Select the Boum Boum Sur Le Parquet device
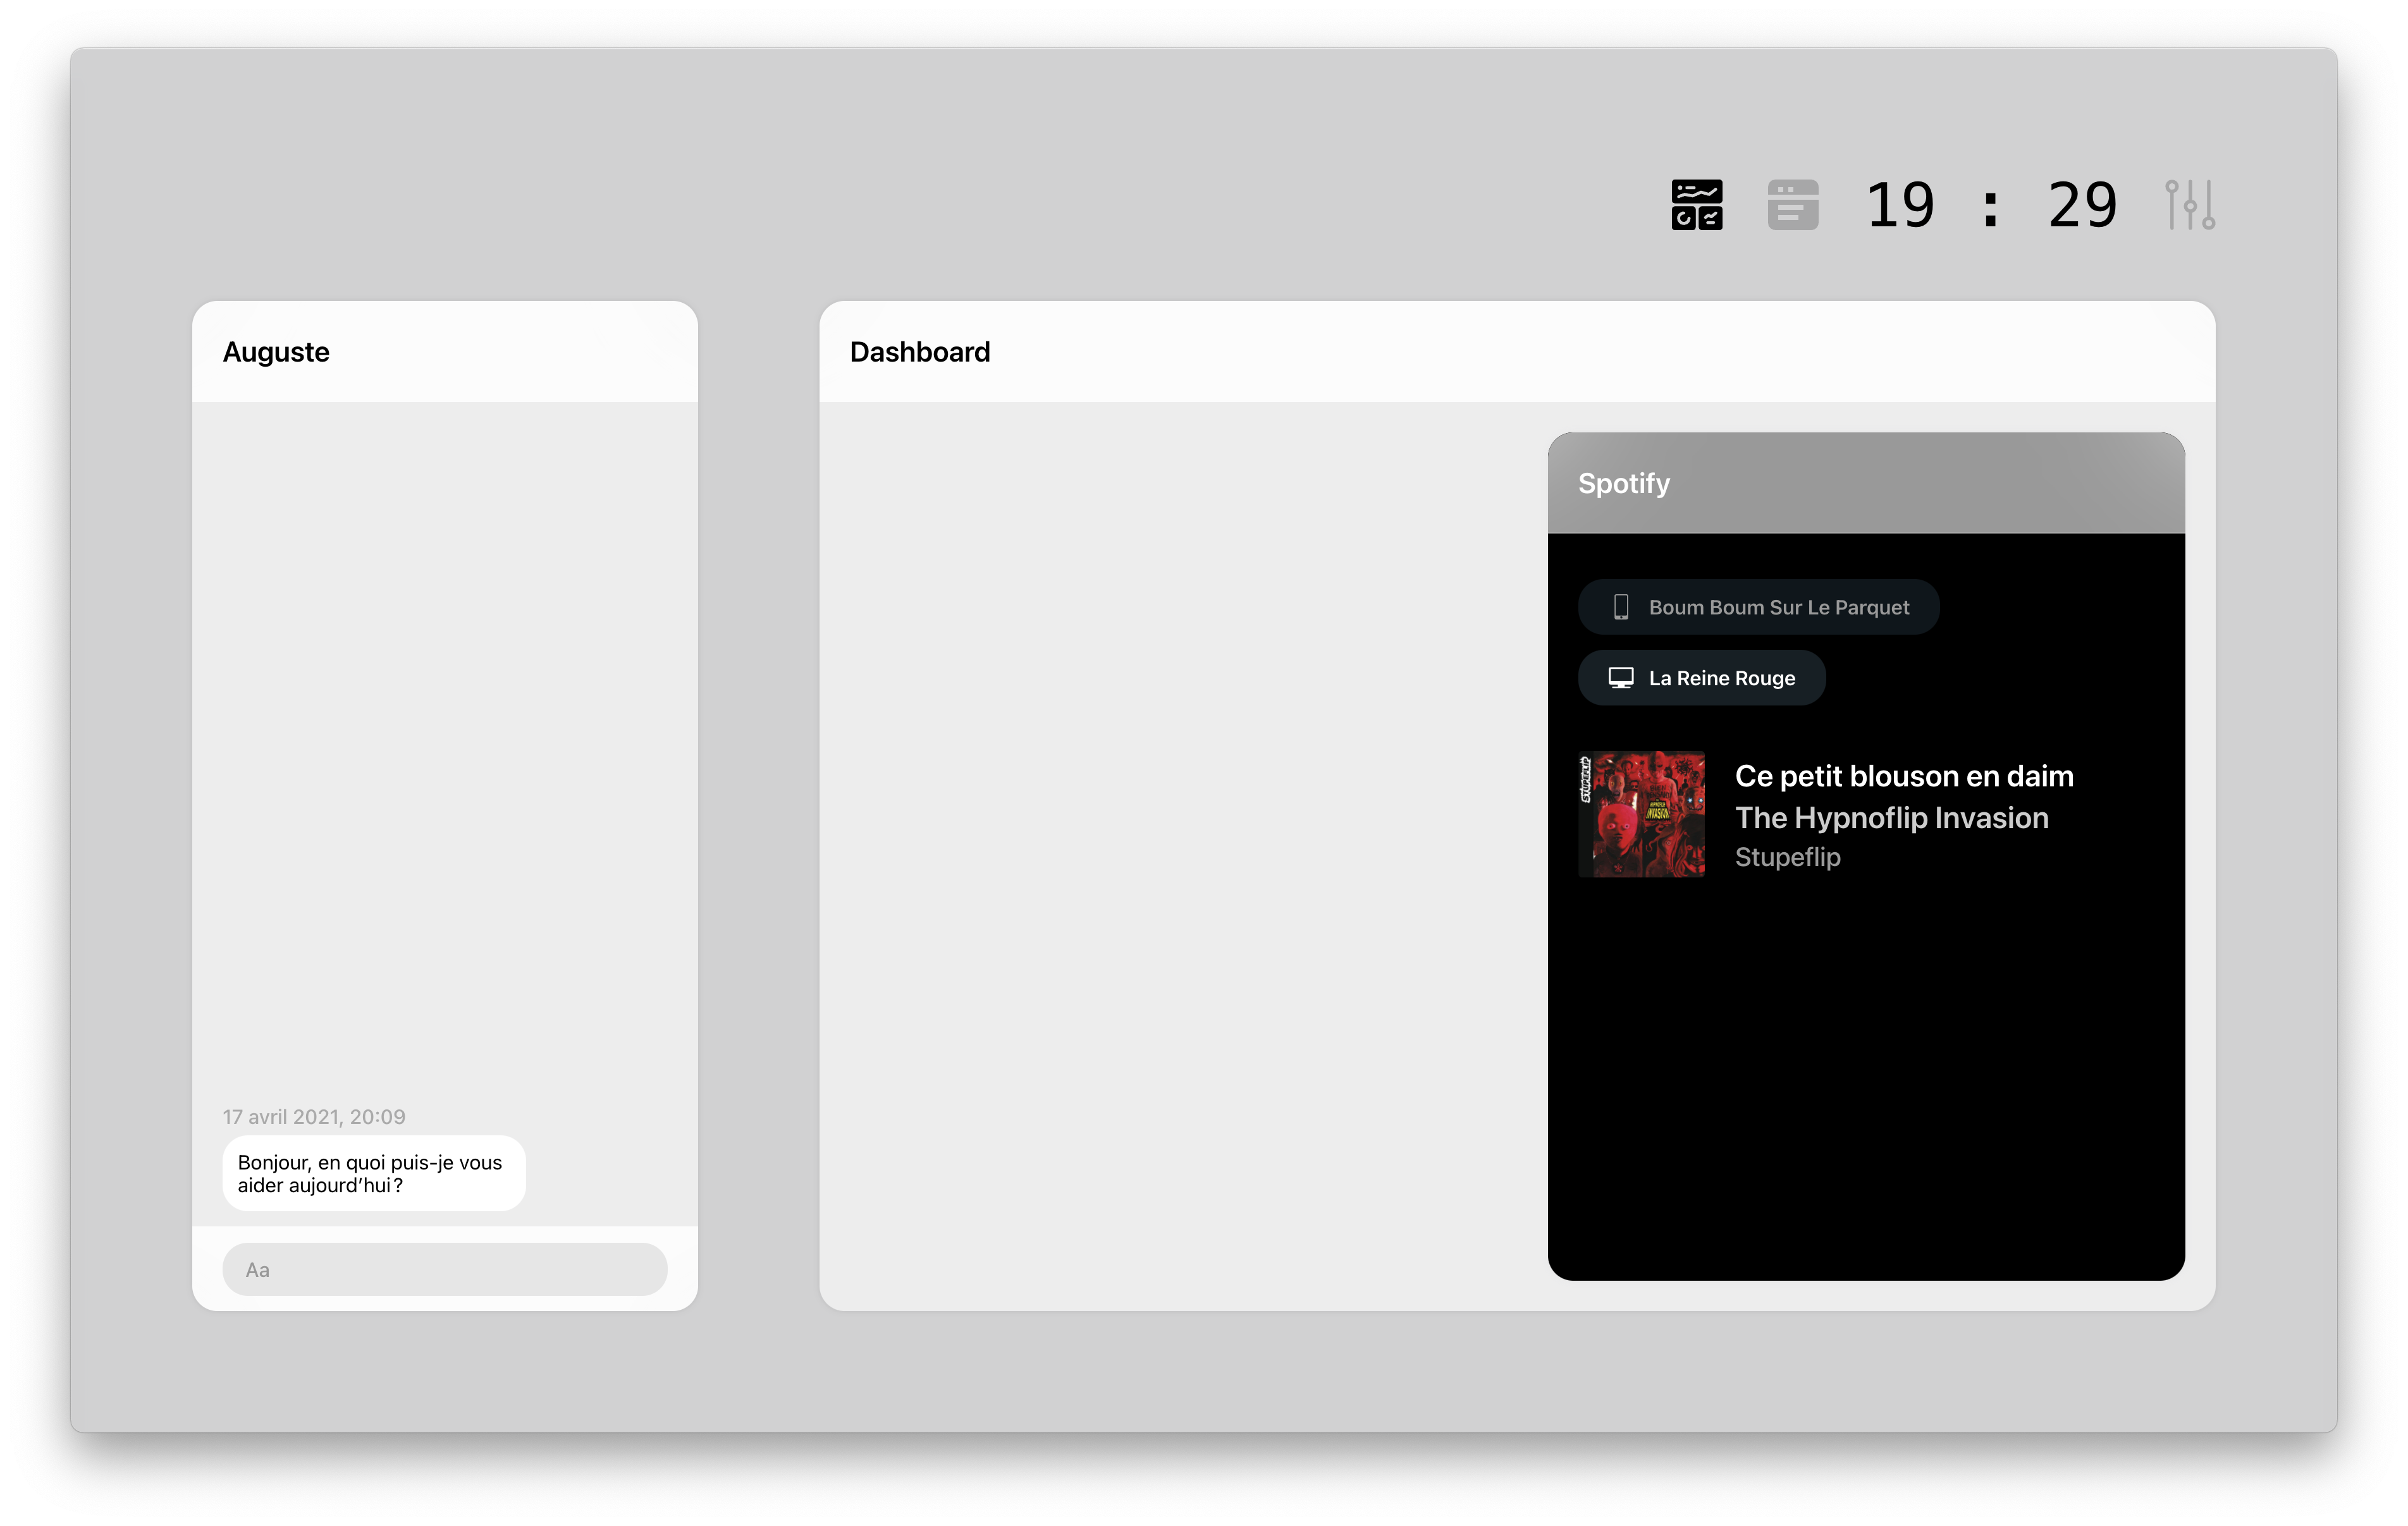 (x=1778, y=607)
